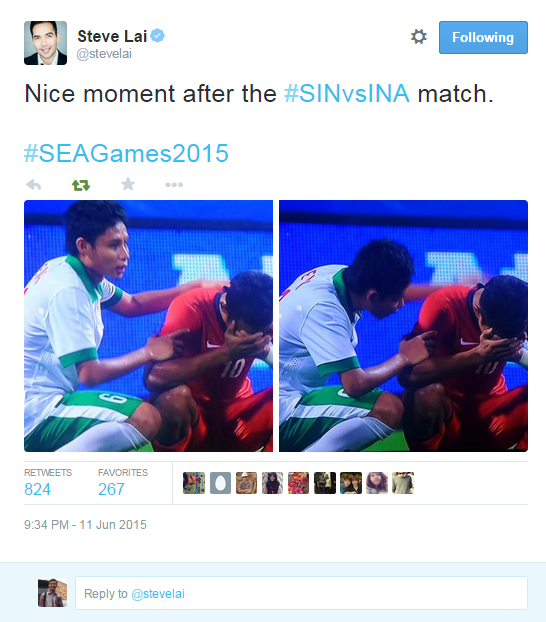View the left match photo
Screen dimensions: 546x622
point(148,326)
